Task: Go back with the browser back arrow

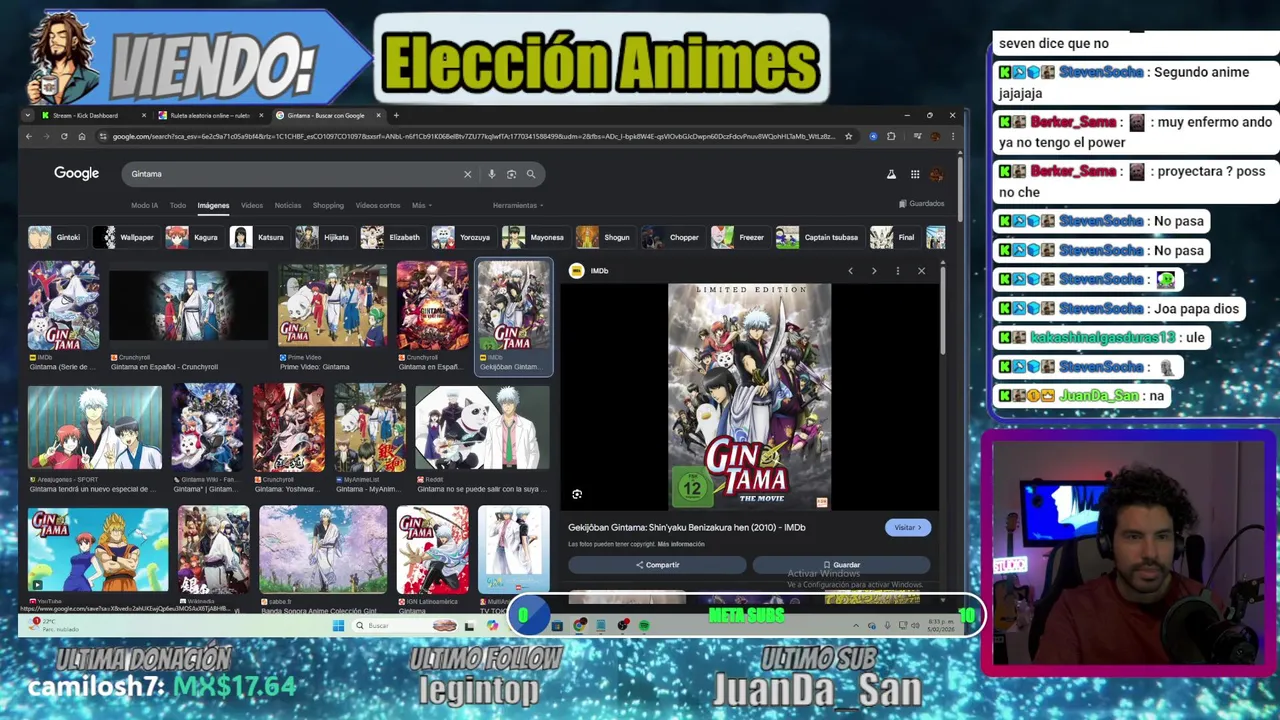Action: [x=29, y=136]
